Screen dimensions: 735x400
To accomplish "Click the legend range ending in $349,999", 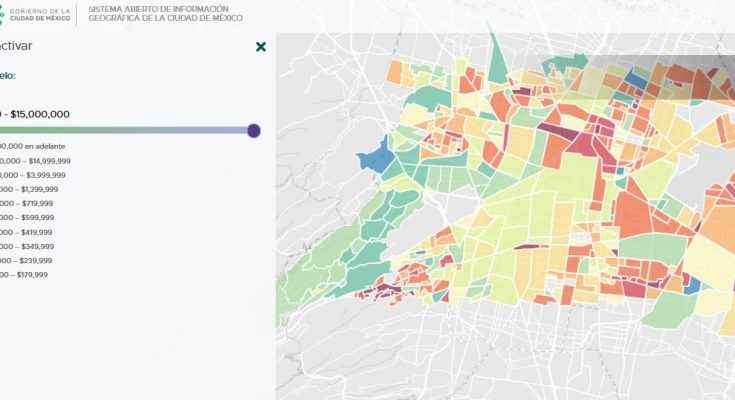I will tap(27, 246).
